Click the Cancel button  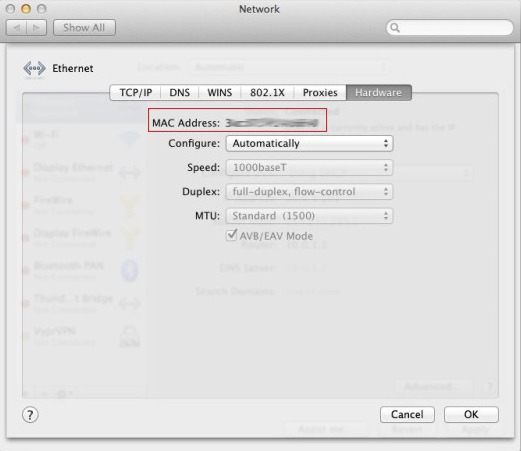click(x=407, y=414)
